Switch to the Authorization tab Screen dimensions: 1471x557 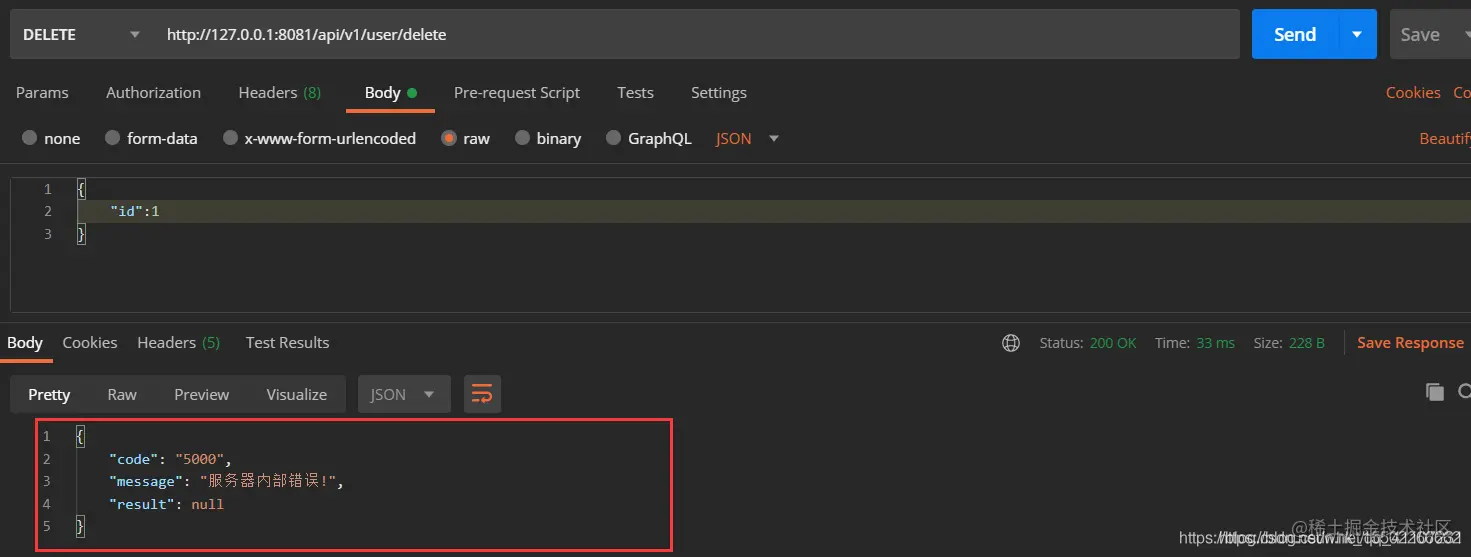153,92
